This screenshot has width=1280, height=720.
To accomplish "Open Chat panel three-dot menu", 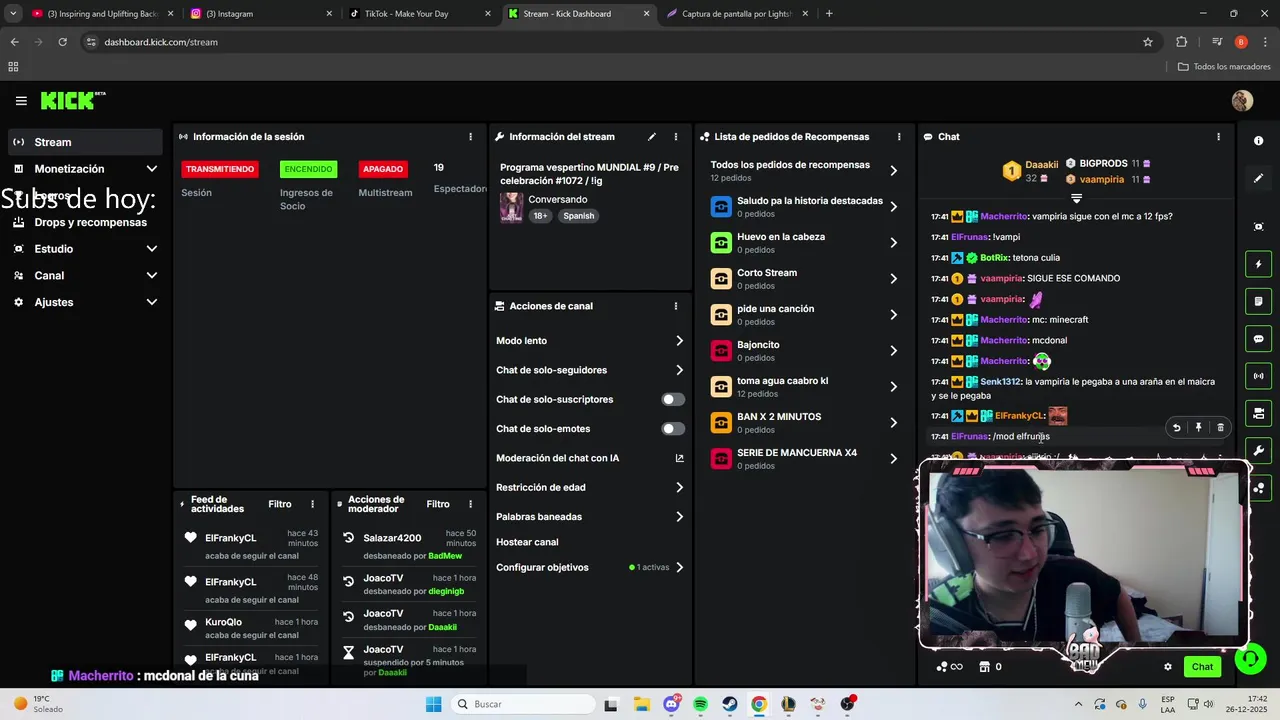I will (x=1218, y=137).
